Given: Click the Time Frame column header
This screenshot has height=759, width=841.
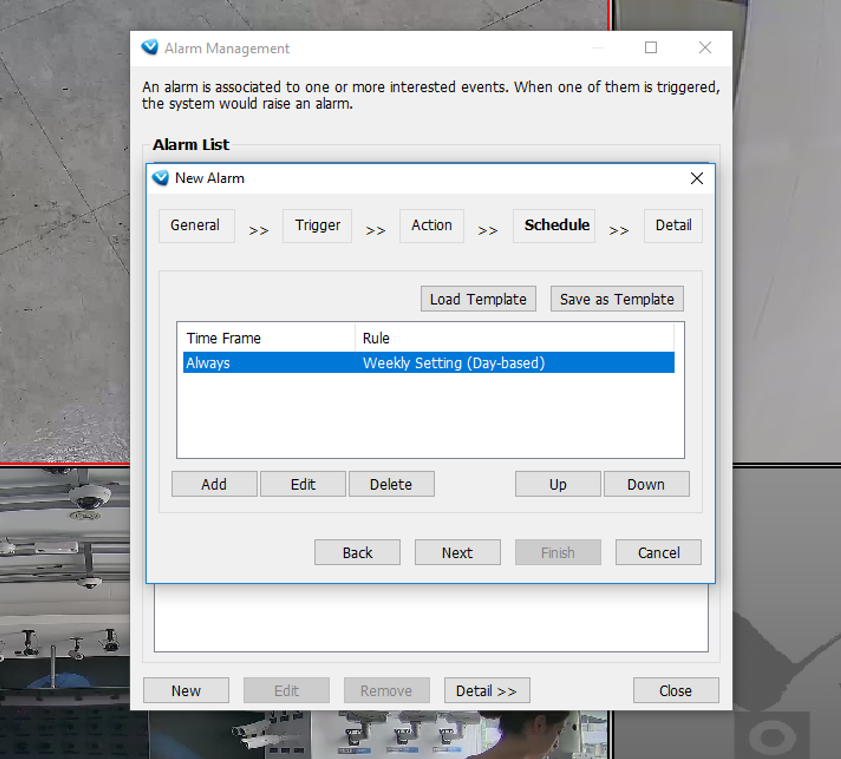Looking at the screenshot, I should (266, 338).
